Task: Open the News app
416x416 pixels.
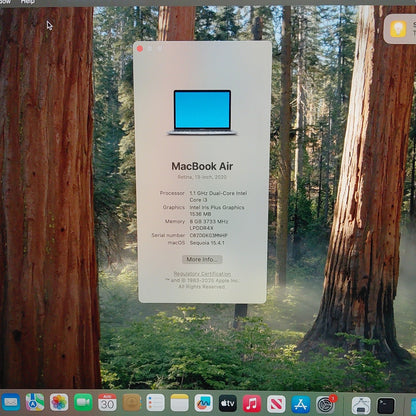Action: tap(276, 404)
